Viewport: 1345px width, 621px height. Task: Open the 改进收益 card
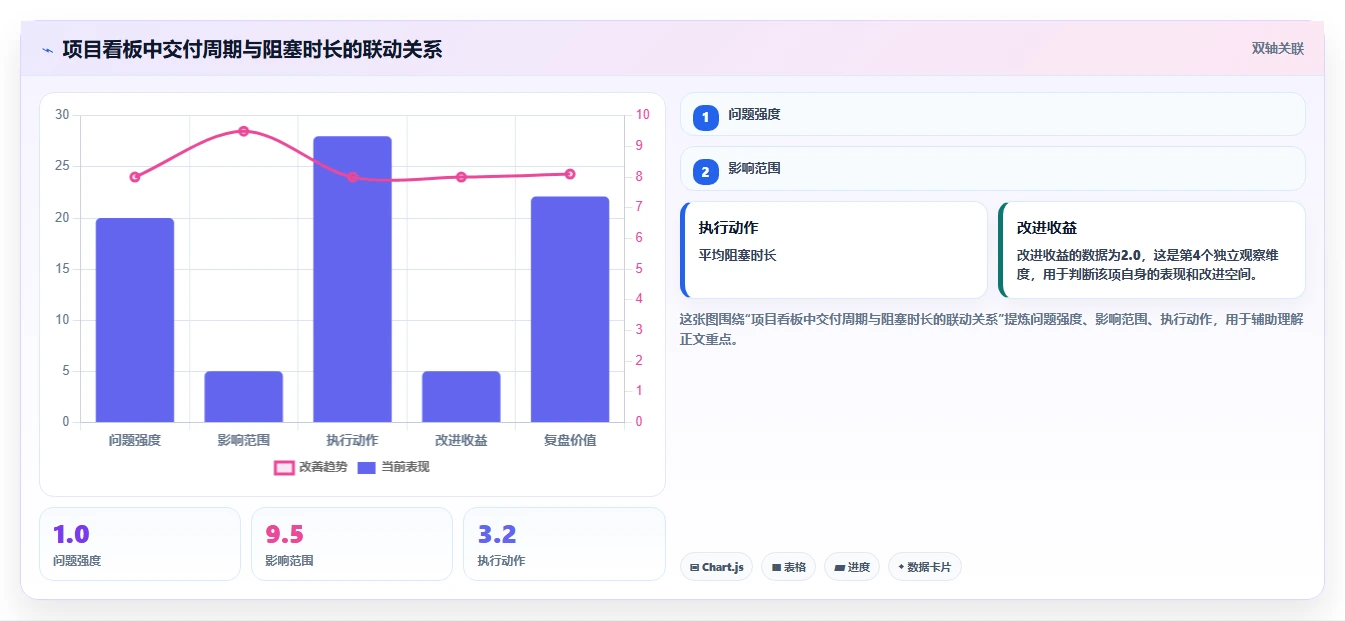pos(1152,250)
